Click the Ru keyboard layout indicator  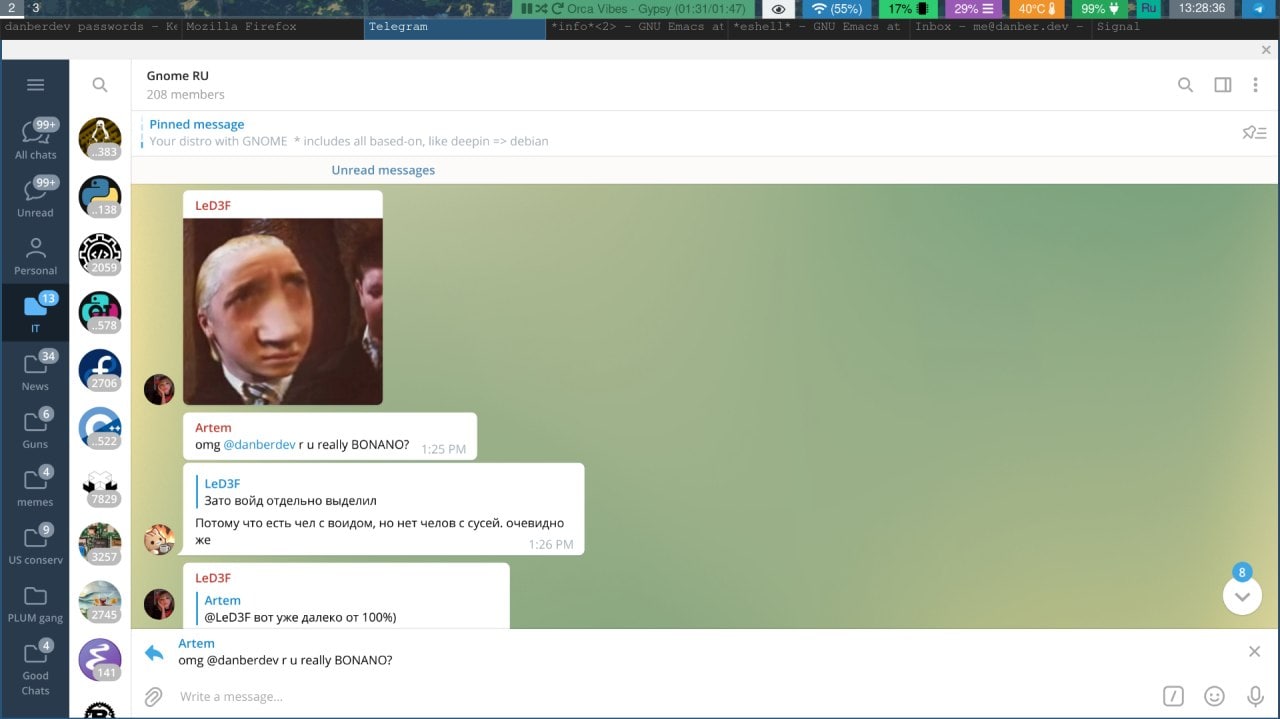click(1148, 8)
